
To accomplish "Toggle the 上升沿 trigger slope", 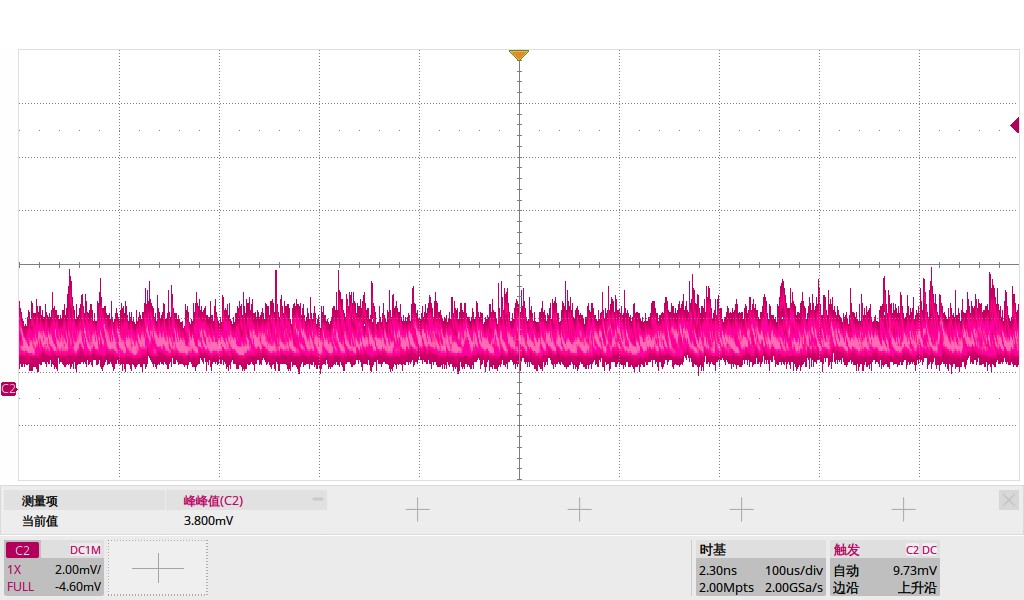I will pyautogui.click(x=916, y=587).
